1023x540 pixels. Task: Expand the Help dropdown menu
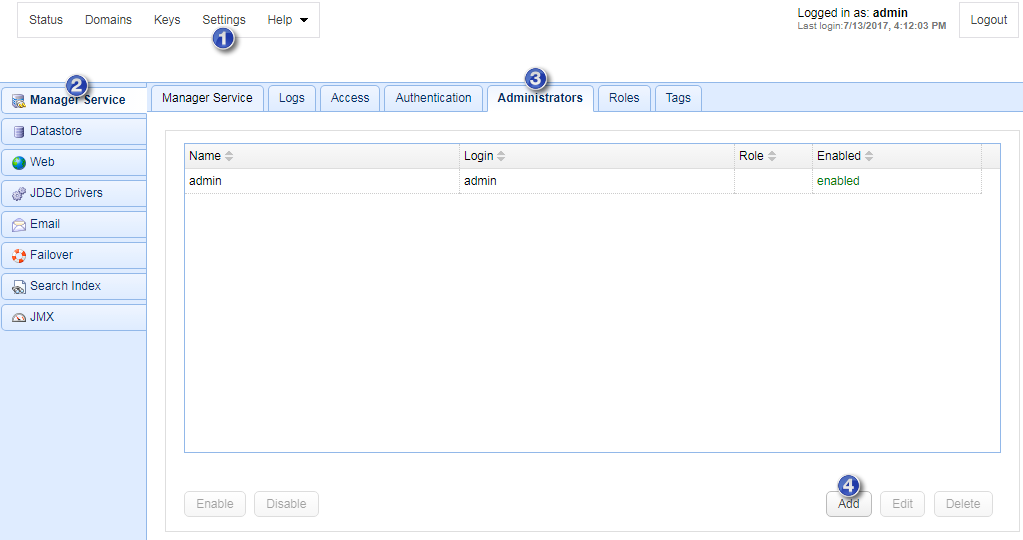(287, 20)
